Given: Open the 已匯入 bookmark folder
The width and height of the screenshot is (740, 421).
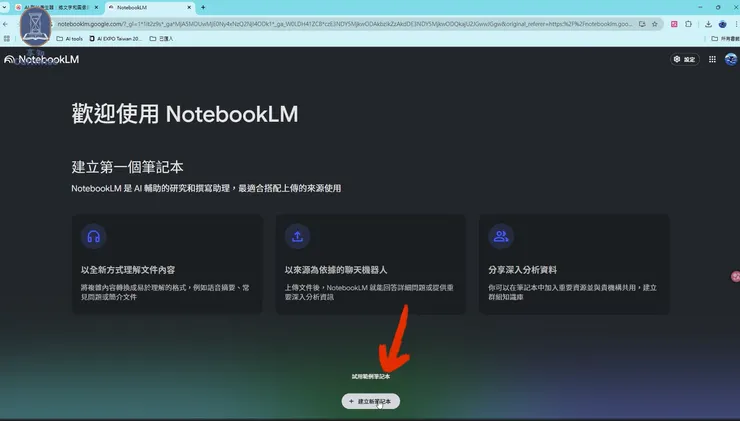Looking at the screenshot, I should click(x=161, y=39).
